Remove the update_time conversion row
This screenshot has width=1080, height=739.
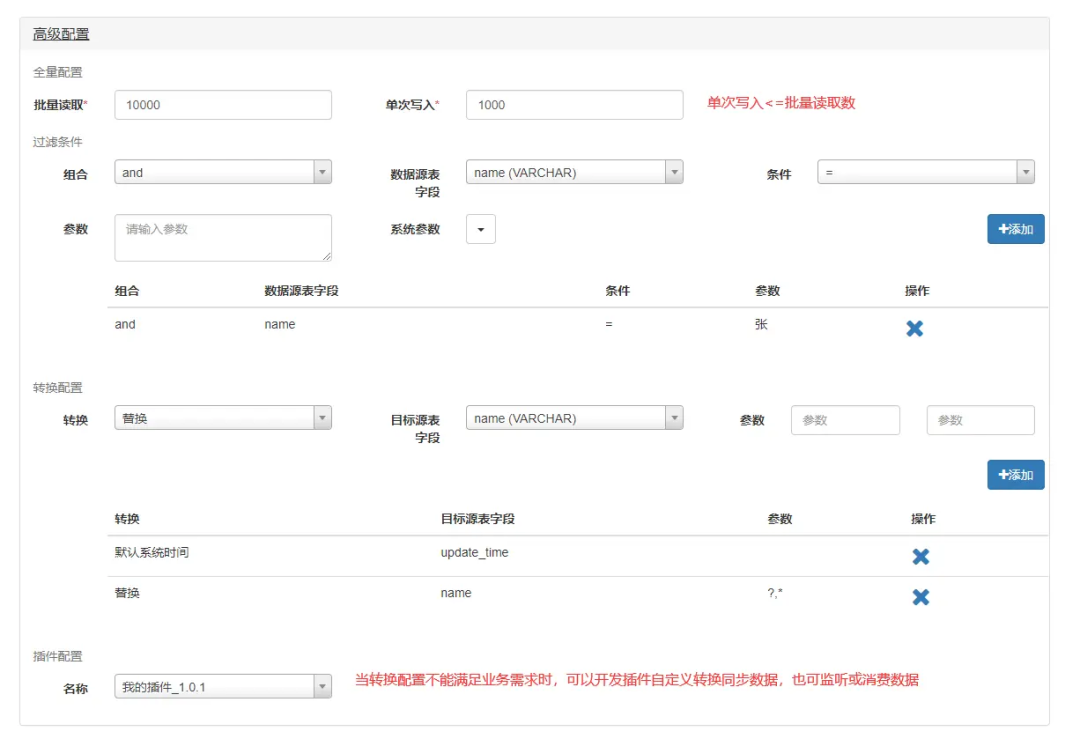pos(920,556)
